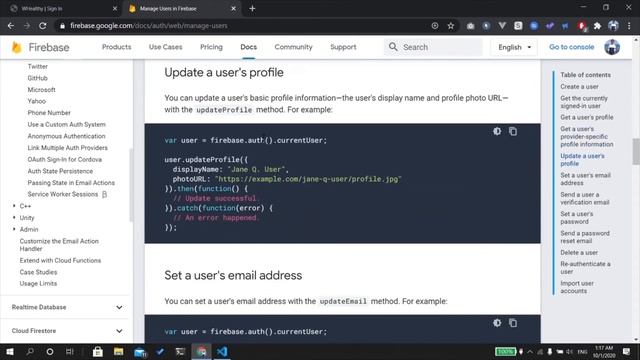
Task: Click the camera extension icon
Action: pyautogui.click(x=470, y=26)
